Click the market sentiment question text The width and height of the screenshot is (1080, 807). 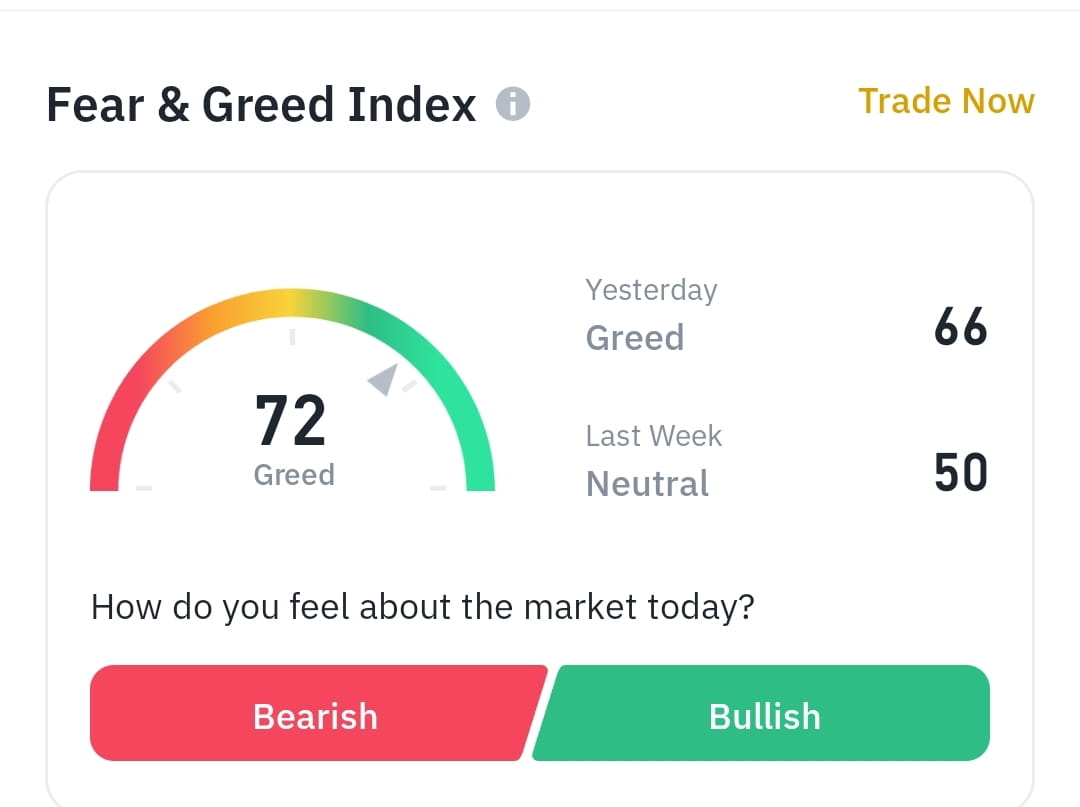click(x=423, y=606)
